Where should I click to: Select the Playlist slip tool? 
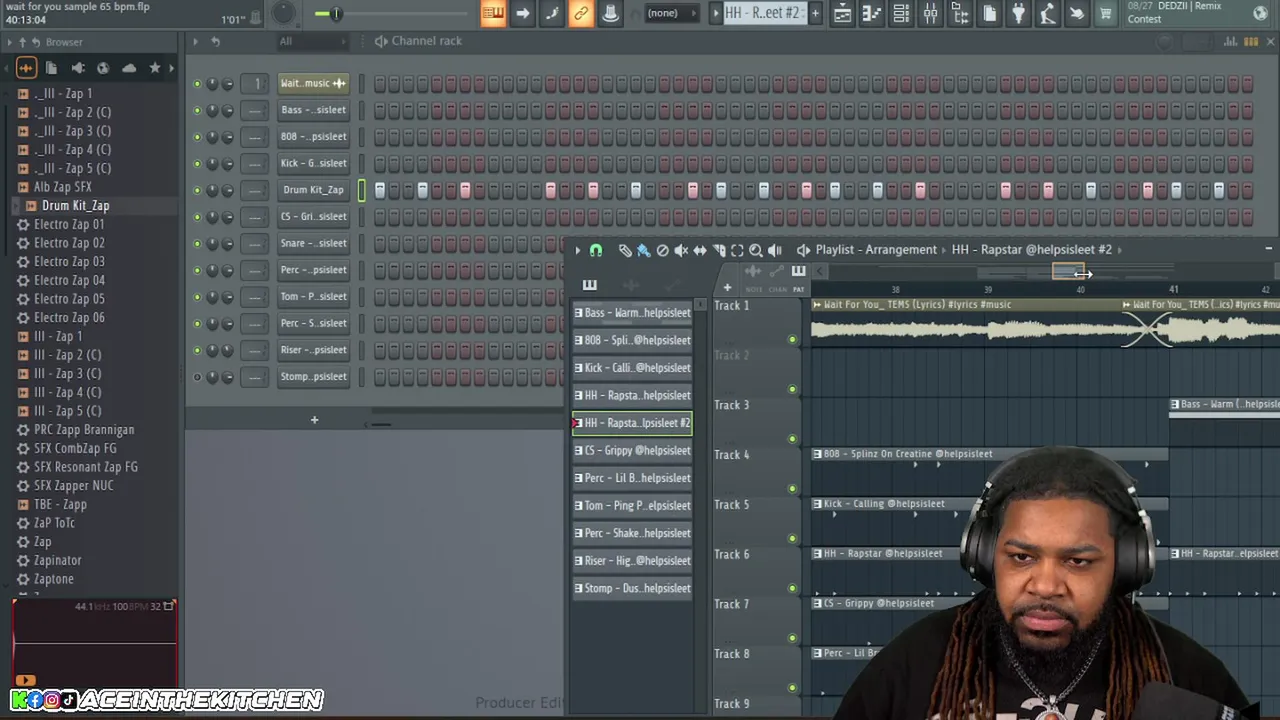tap(700, 250)
